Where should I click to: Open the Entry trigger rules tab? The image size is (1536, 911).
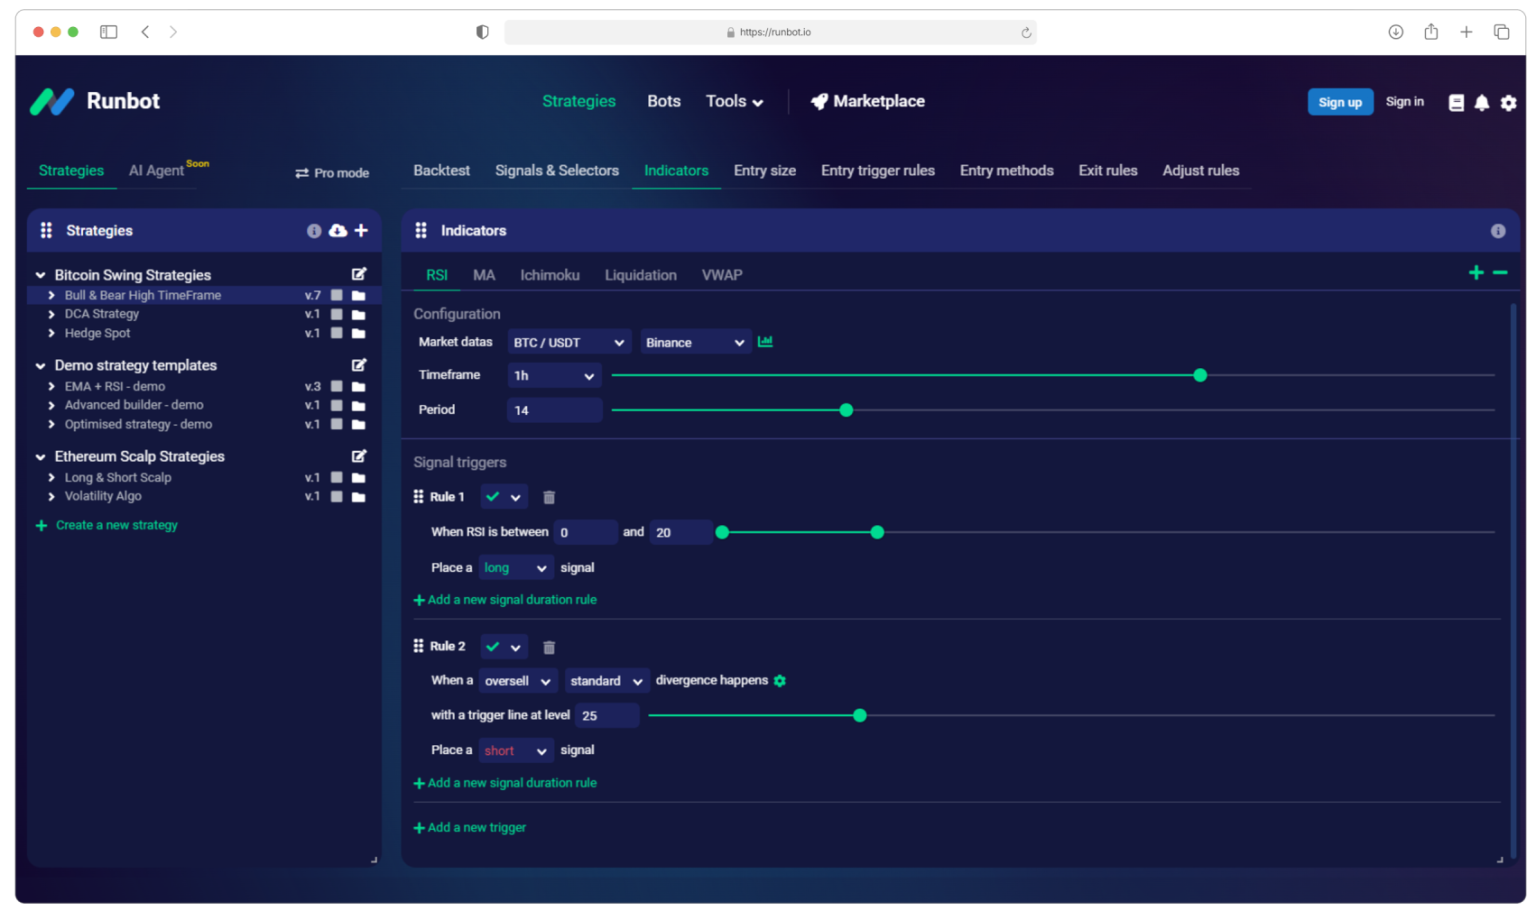click(877, 170)
